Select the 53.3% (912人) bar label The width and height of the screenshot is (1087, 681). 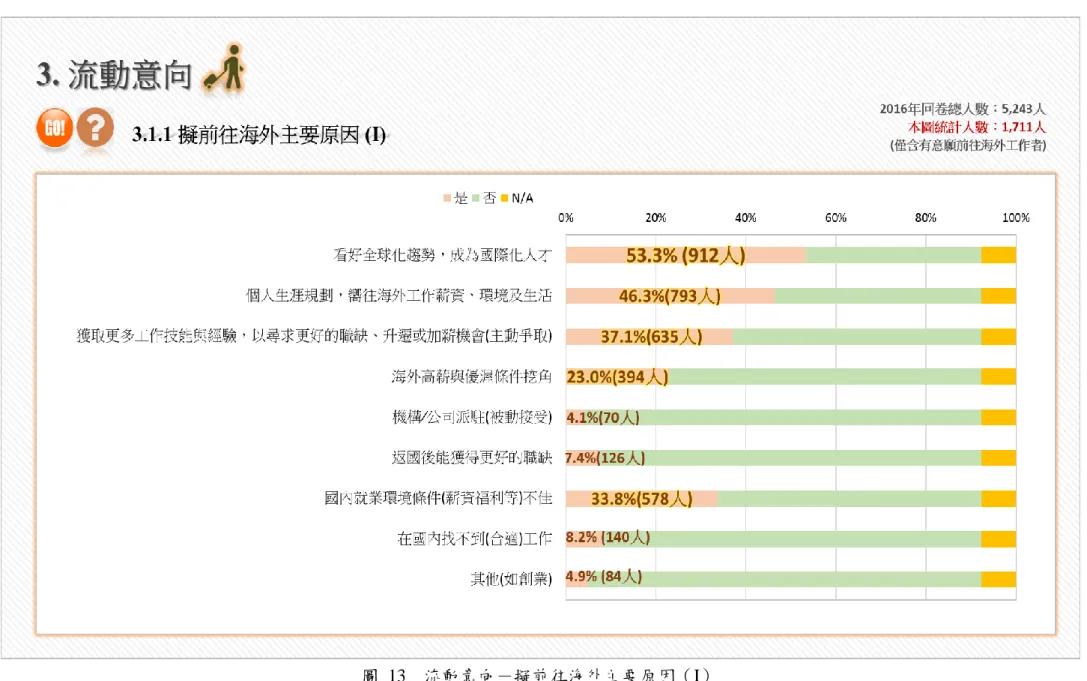coord(685,255)
